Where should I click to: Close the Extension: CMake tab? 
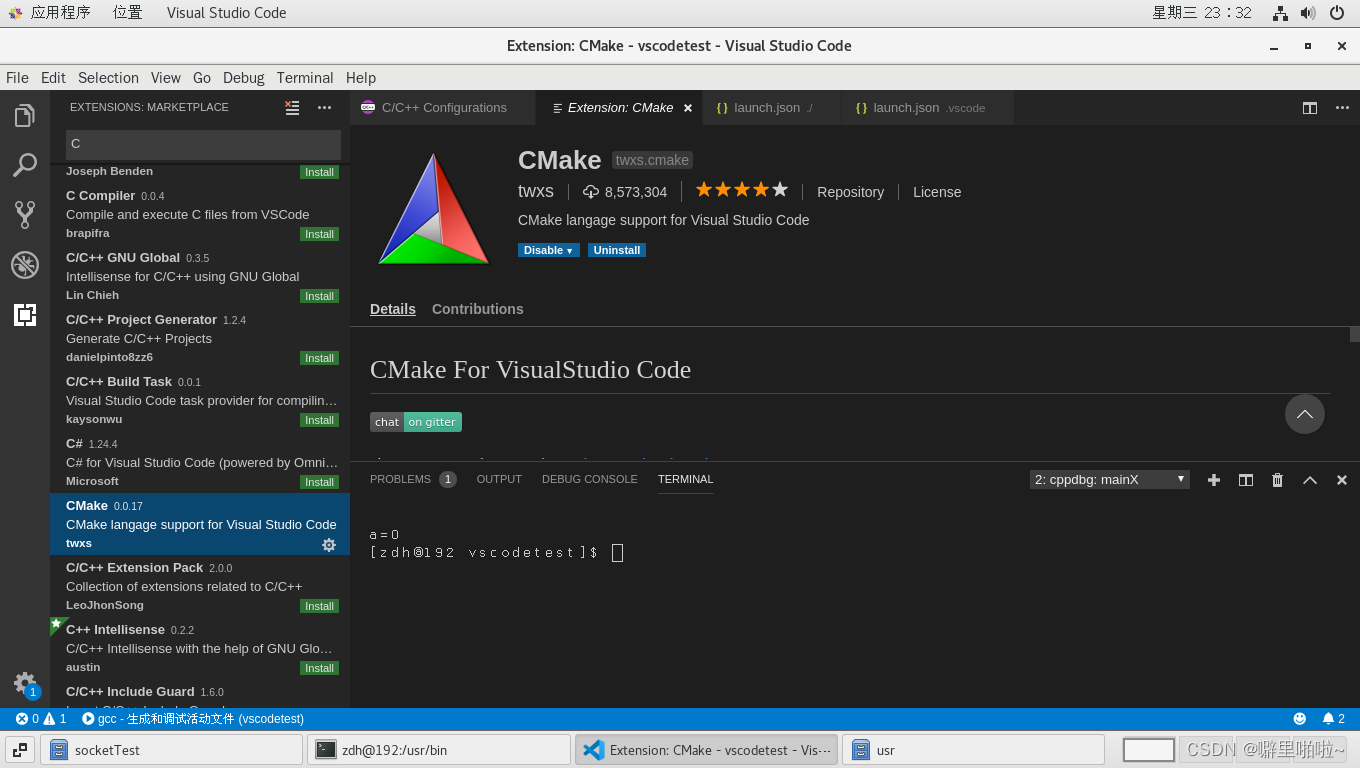[688, 108]
